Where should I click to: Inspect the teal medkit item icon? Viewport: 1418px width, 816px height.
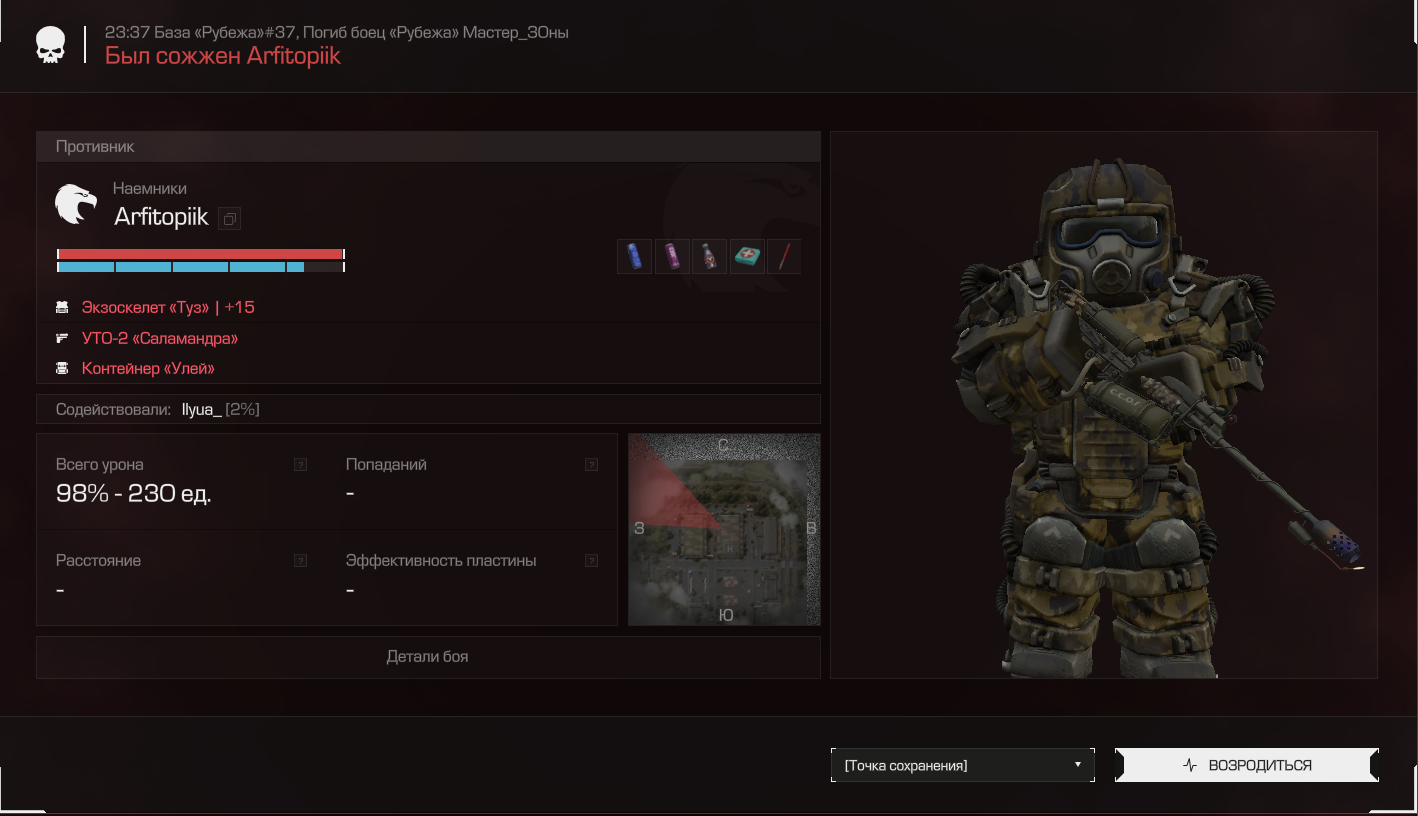click(746, 256)
